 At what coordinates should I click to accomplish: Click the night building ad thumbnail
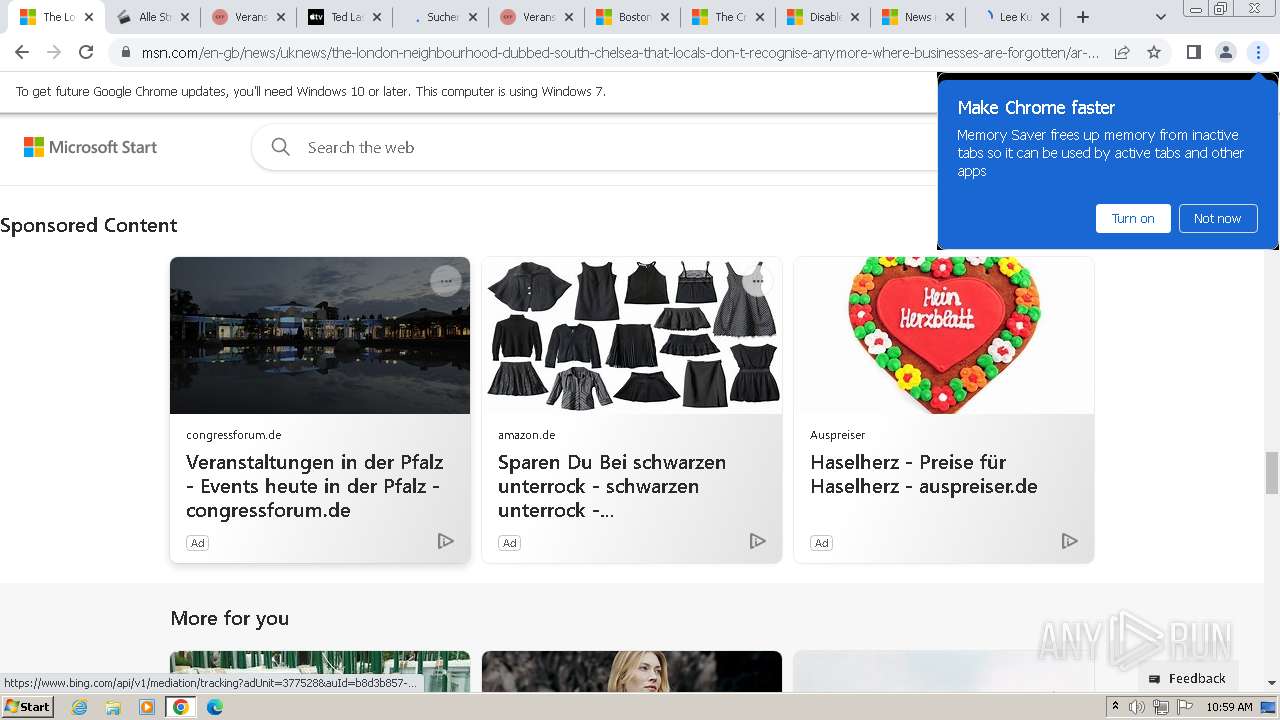pos(320,335)
